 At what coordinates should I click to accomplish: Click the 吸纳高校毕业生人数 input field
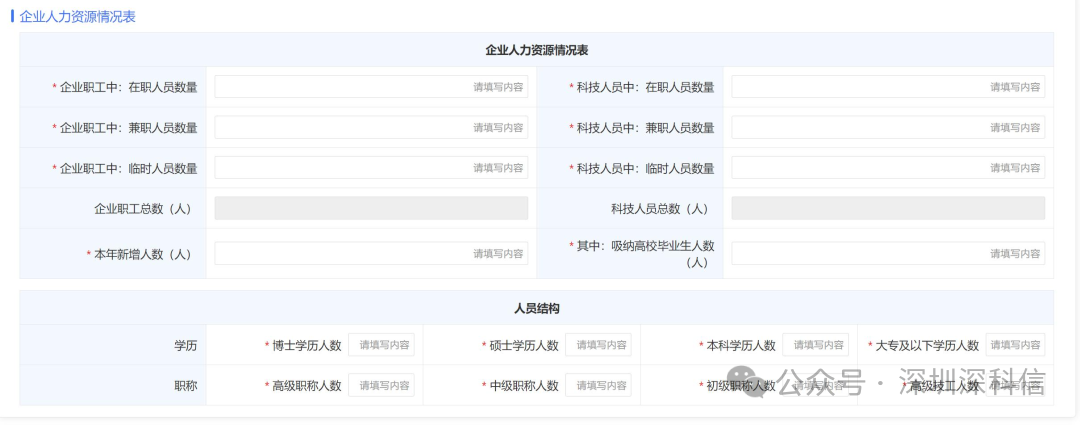point(888,253)
